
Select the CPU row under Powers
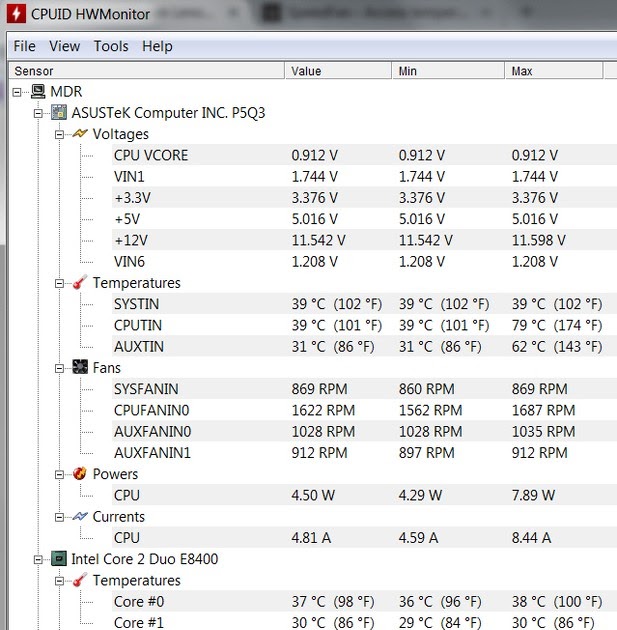pyautogui.click(x=364, y=495)
